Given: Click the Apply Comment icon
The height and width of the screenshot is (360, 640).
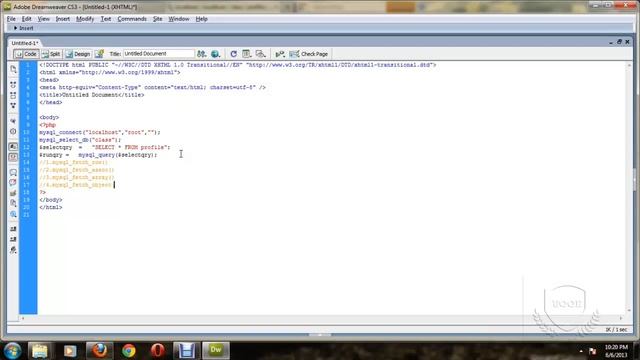Looking at the screenshot, I should tap(13, 172).
